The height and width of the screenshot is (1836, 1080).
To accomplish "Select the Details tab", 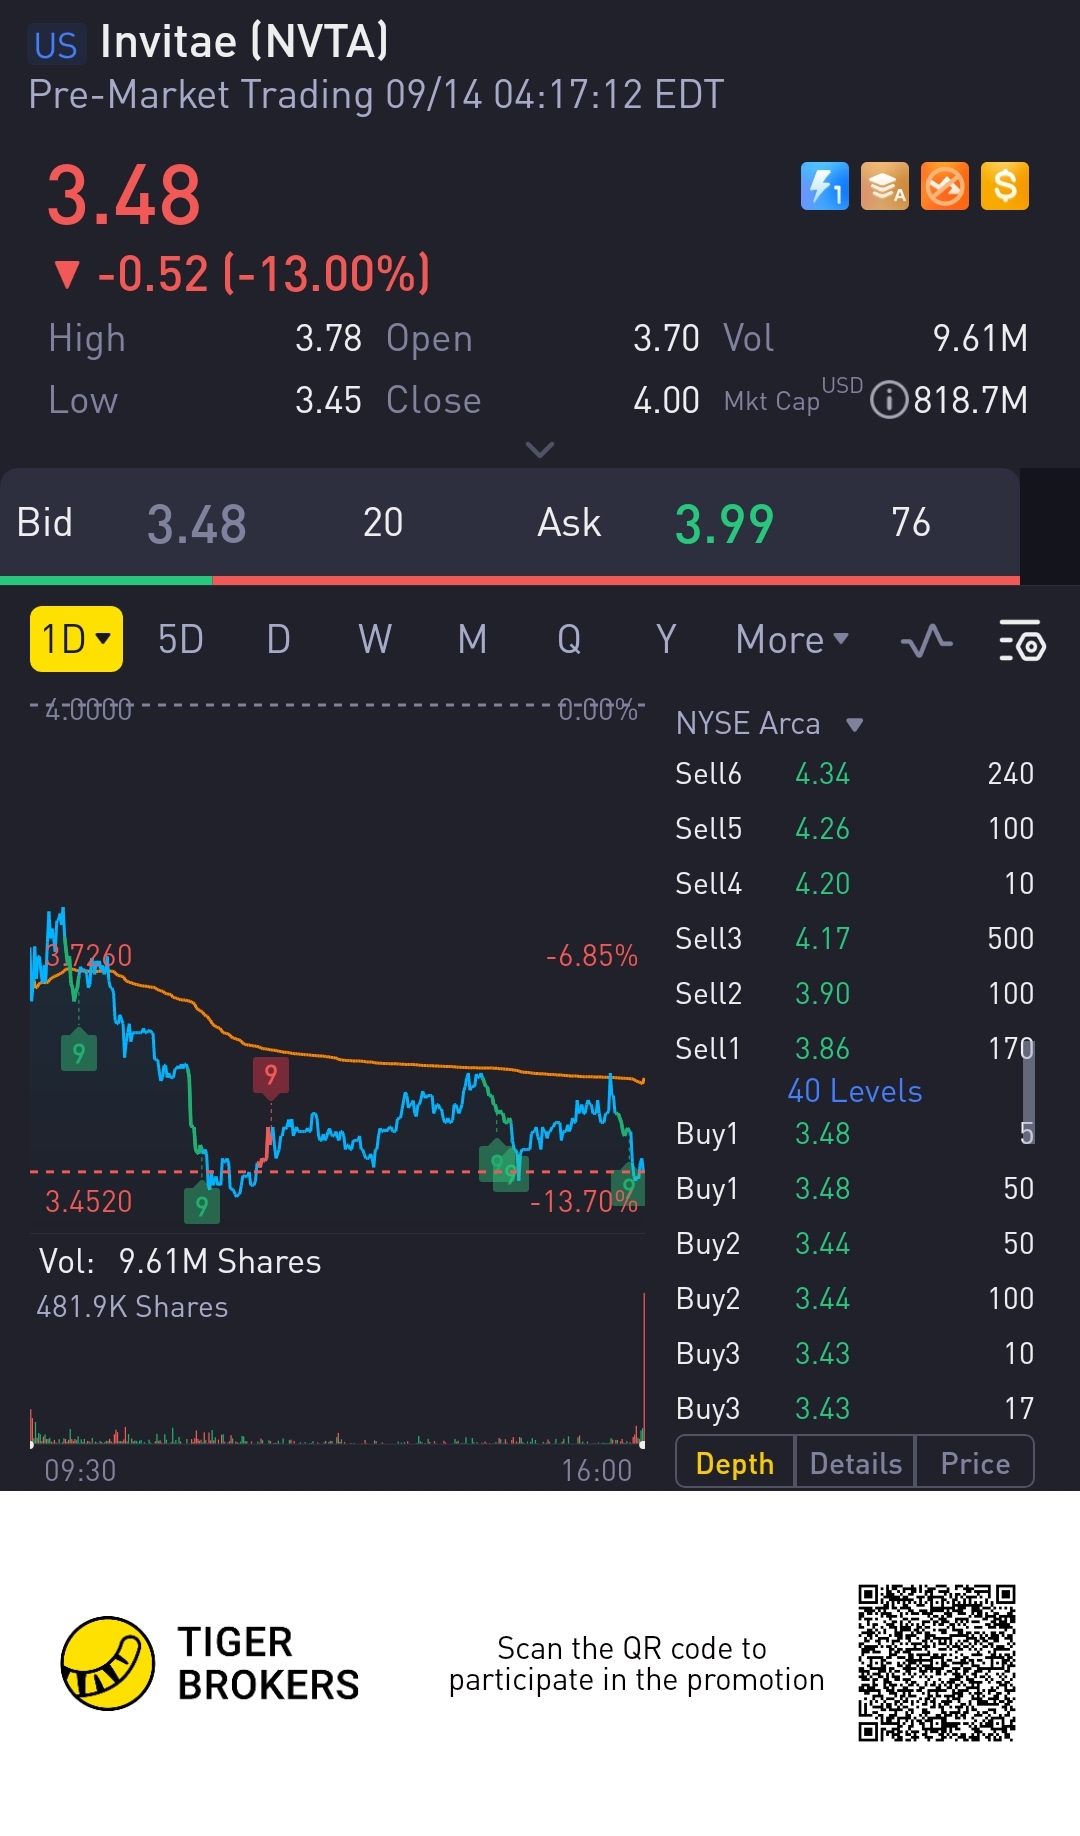I will [856, 1463].
